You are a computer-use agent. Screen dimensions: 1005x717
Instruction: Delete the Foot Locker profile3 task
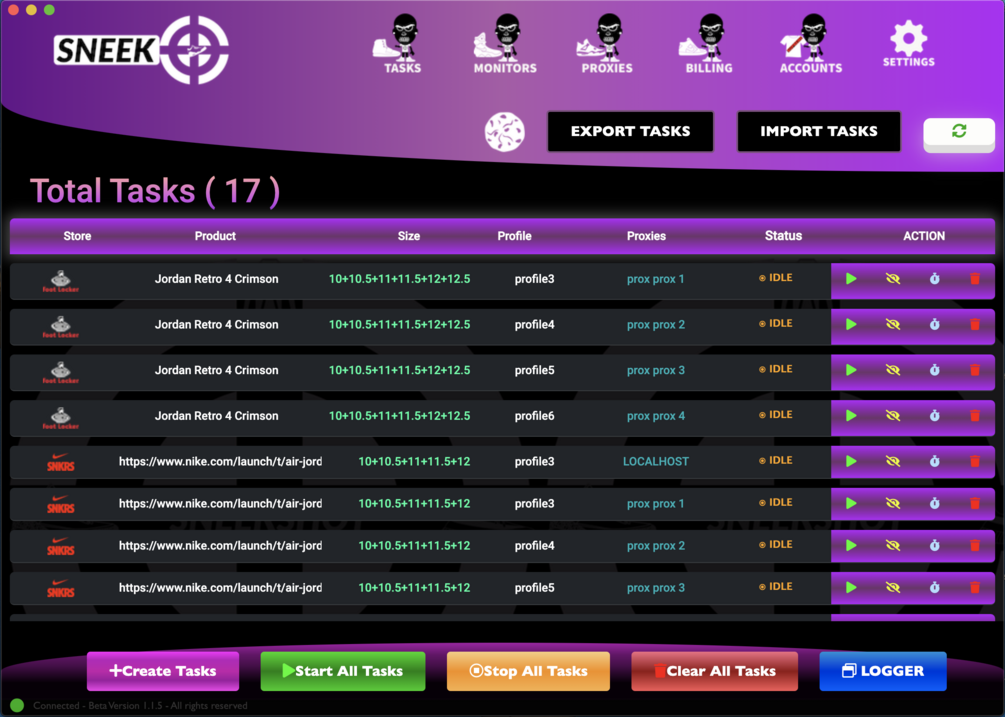coord(975,279)
